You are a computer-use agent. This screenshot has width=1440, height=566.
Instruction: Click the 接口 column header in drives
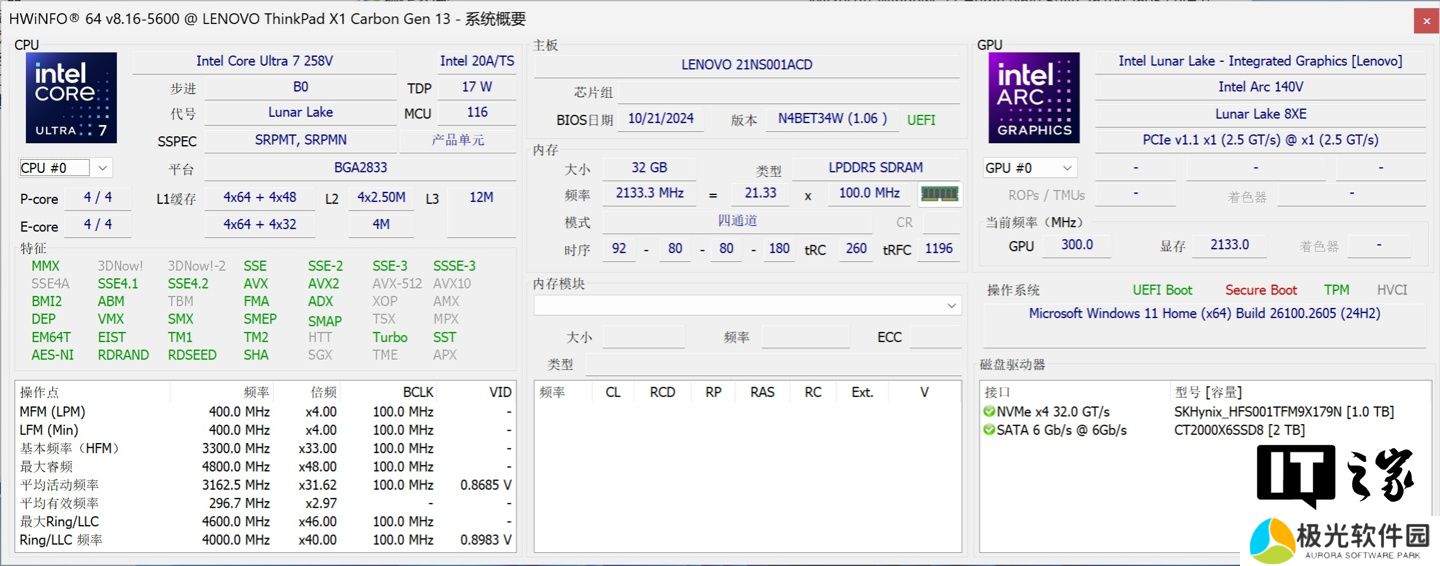pos(997,392)
